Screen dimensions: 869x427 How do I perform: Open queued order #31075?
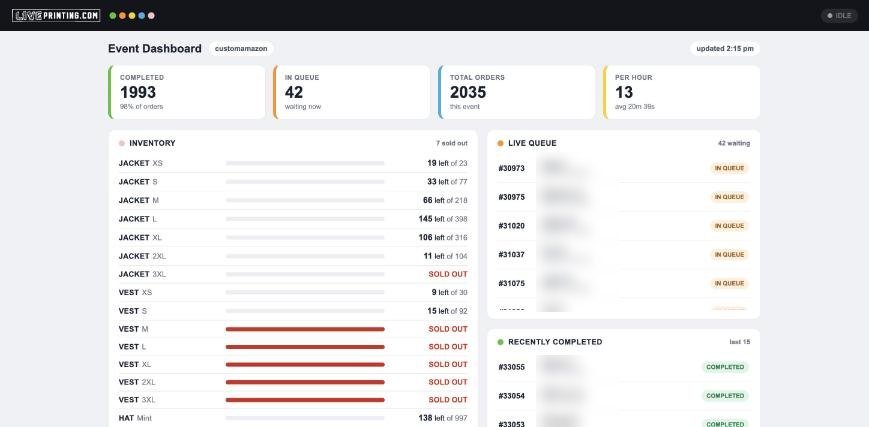623,283
